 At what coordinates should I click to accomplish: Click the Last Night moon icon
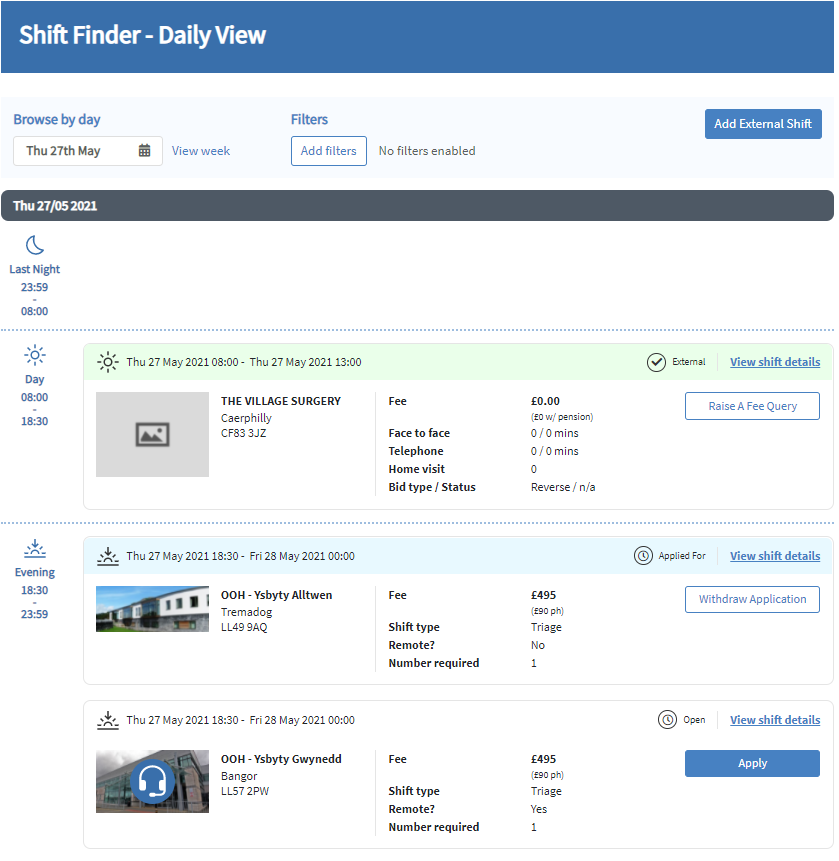click(x=35, y=245)
